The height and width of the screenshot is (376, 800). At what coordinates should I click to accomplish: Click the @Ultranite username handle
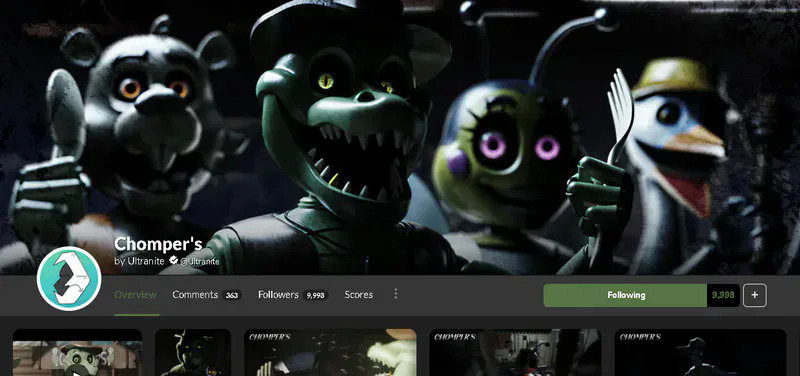pos(199,262)
